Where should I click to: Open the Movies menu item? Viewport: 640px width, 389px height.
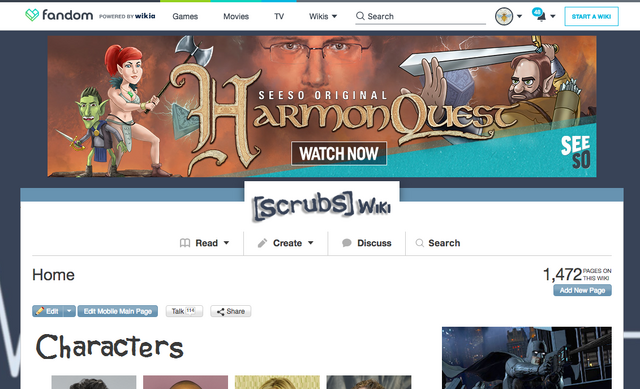[x=236, y=16]
